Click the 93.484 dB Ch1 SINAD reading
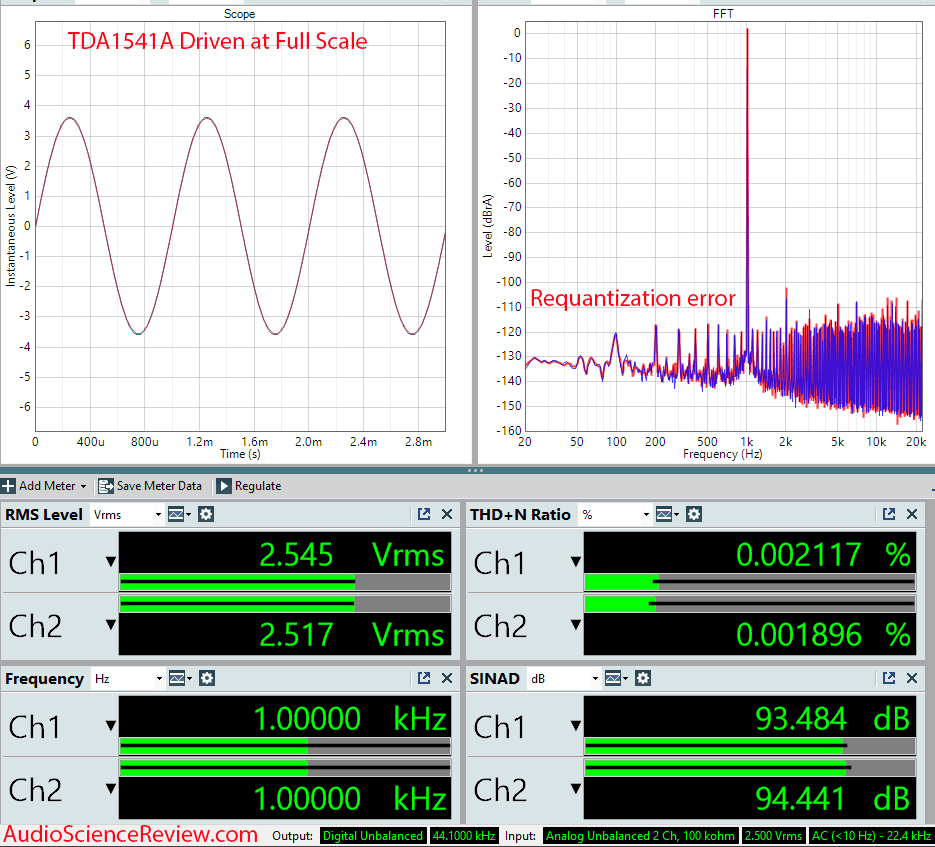Screen dimensions: 935x847 click(x=832, y=719)
